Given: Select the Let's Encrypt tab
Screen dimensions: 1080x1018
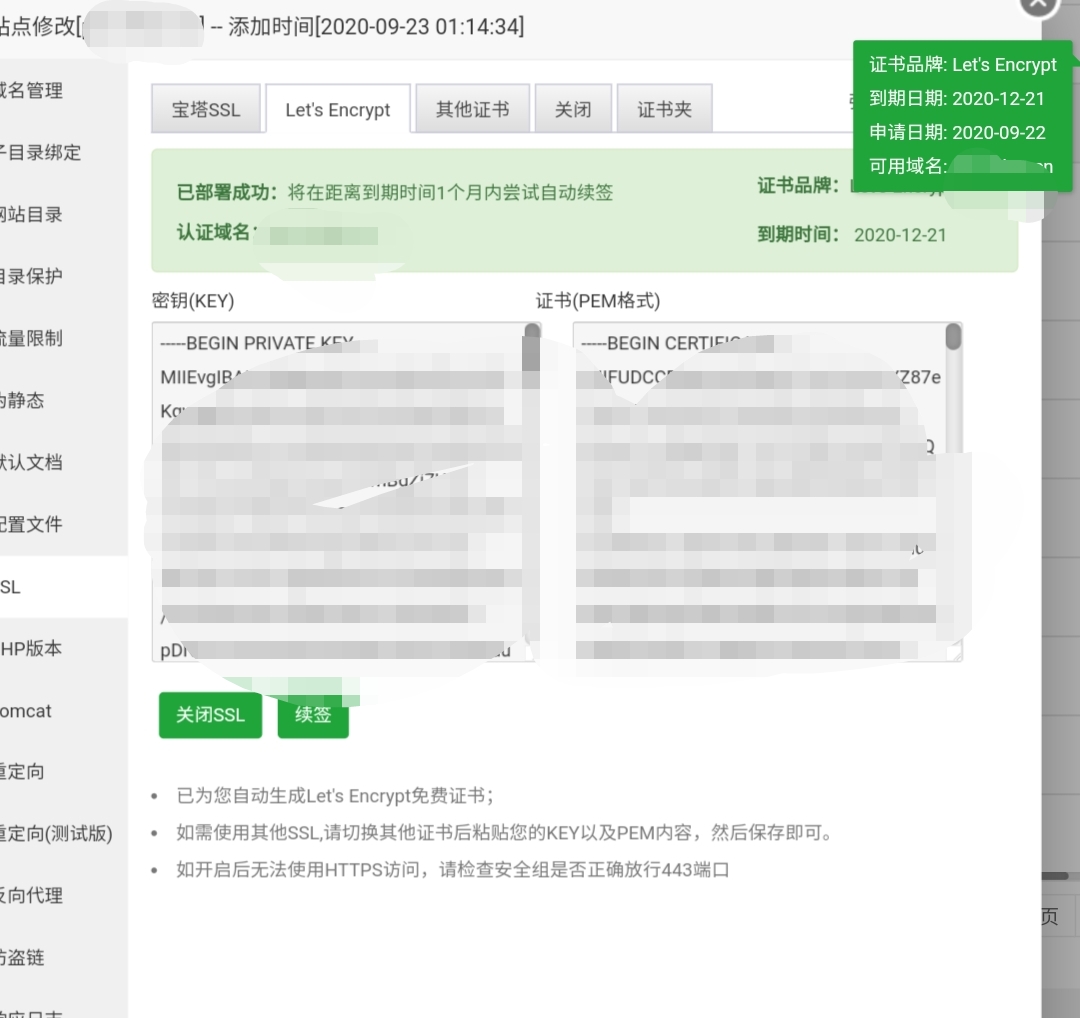Looking at the screenshot, I should (x=338, y=109).
